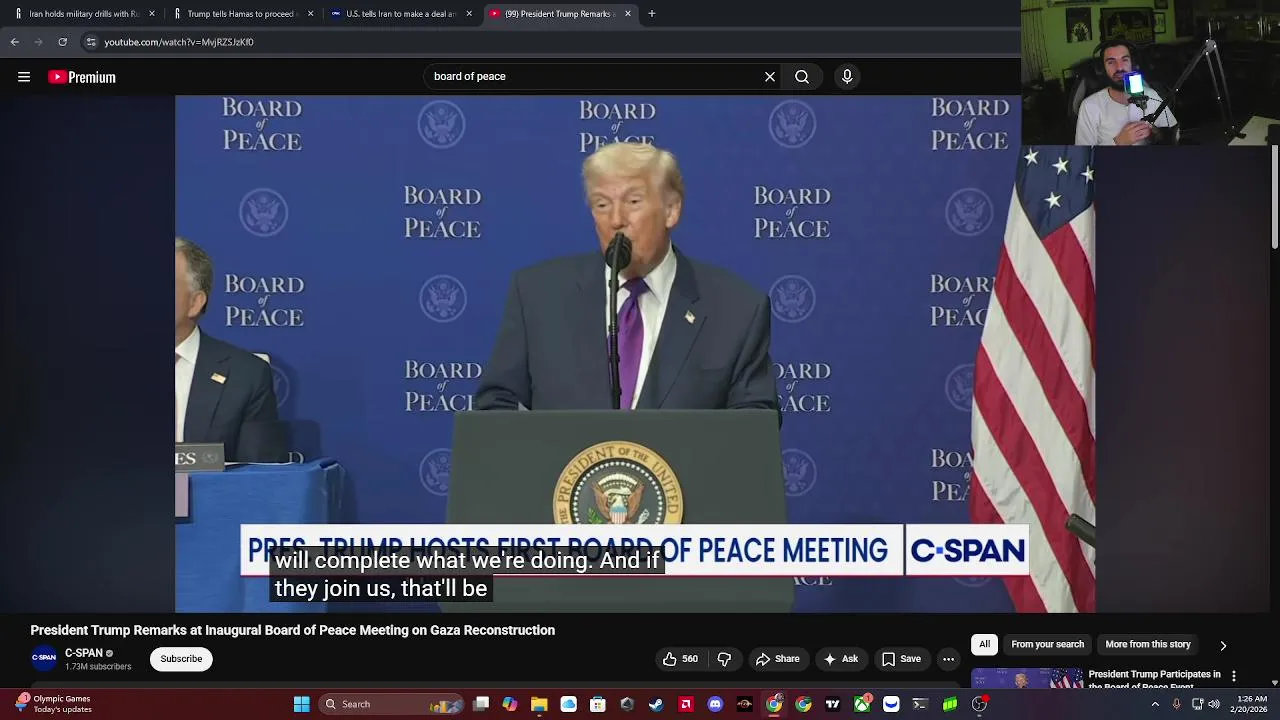
Task: Open TradingView from the taskbar
Action: [x=832, y=704]
